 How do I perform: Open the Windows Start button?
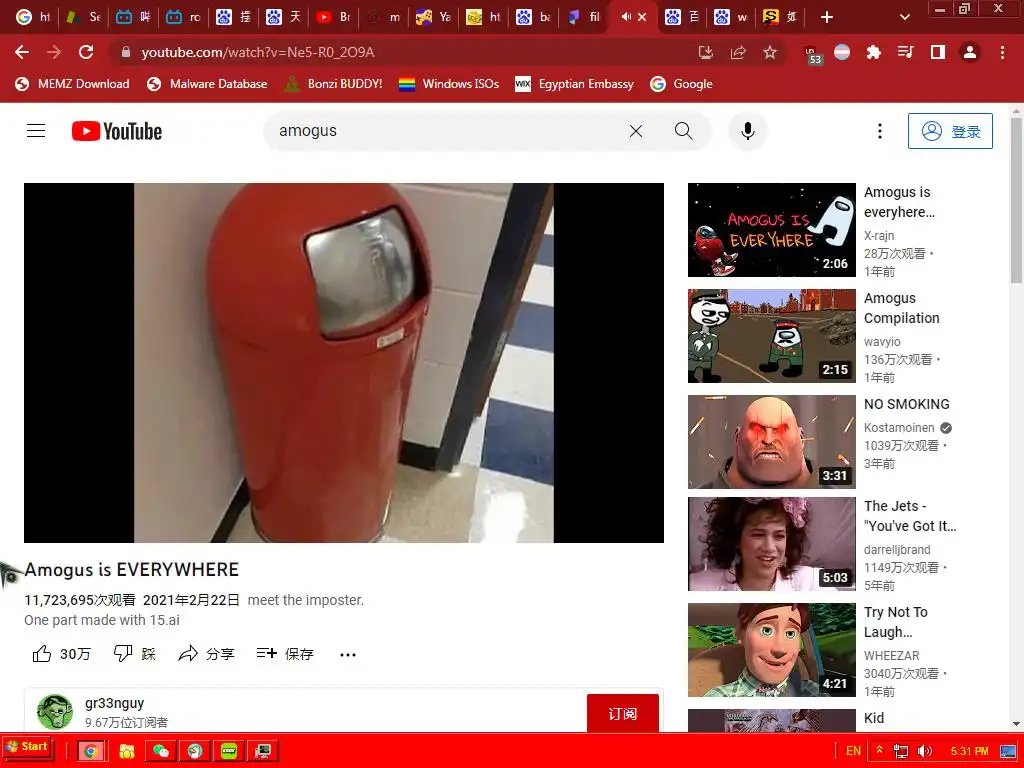tap(27, 747)
